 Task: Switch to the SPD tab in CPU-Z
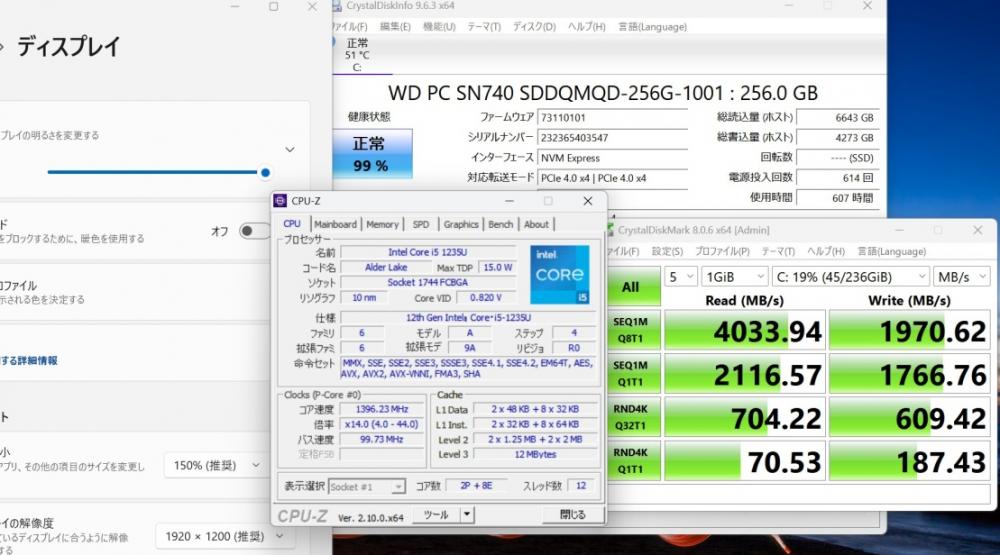[421, 225]
